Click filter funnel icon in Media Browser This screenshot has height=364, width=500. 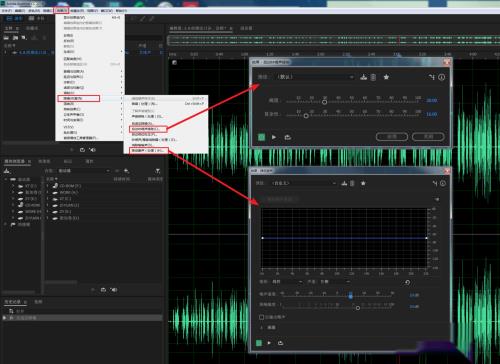point(158,171)
